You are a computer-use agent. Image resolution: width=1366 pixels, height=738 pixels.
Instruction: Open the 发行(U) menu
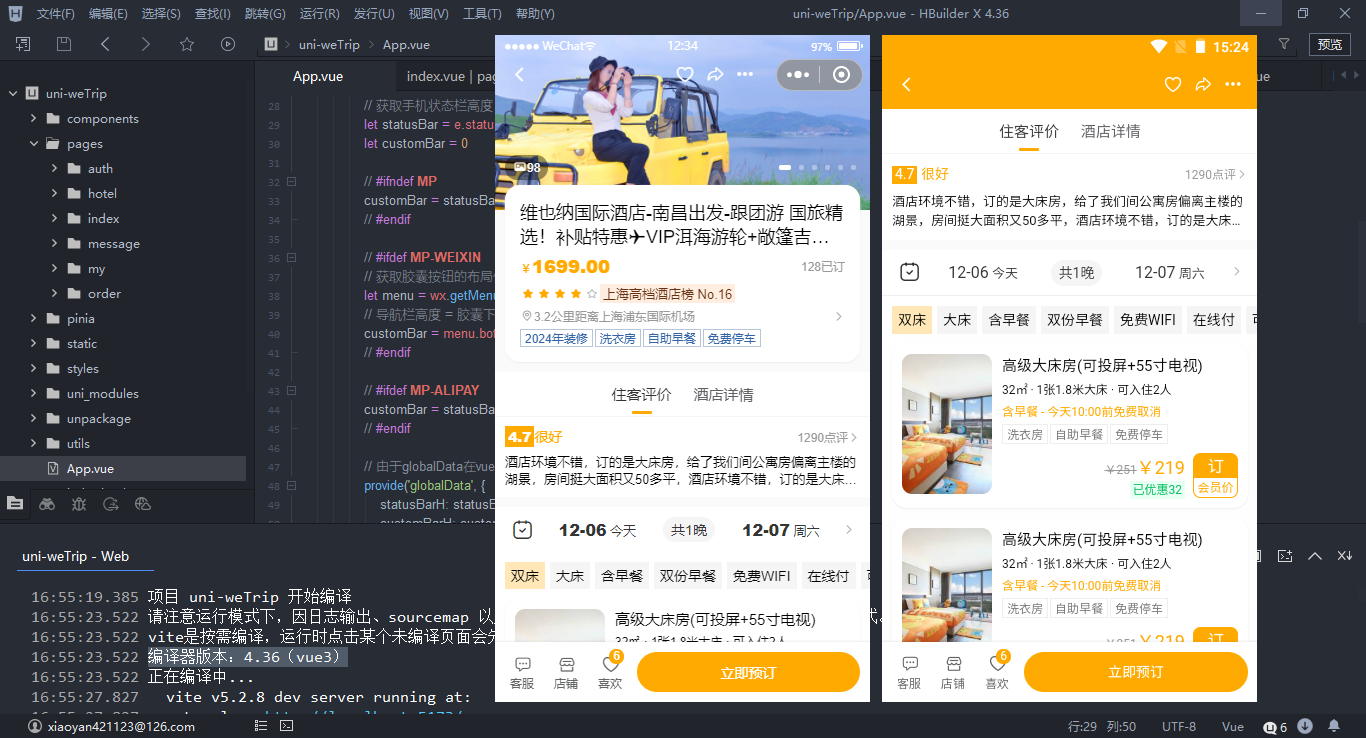[x=374, y=14]
